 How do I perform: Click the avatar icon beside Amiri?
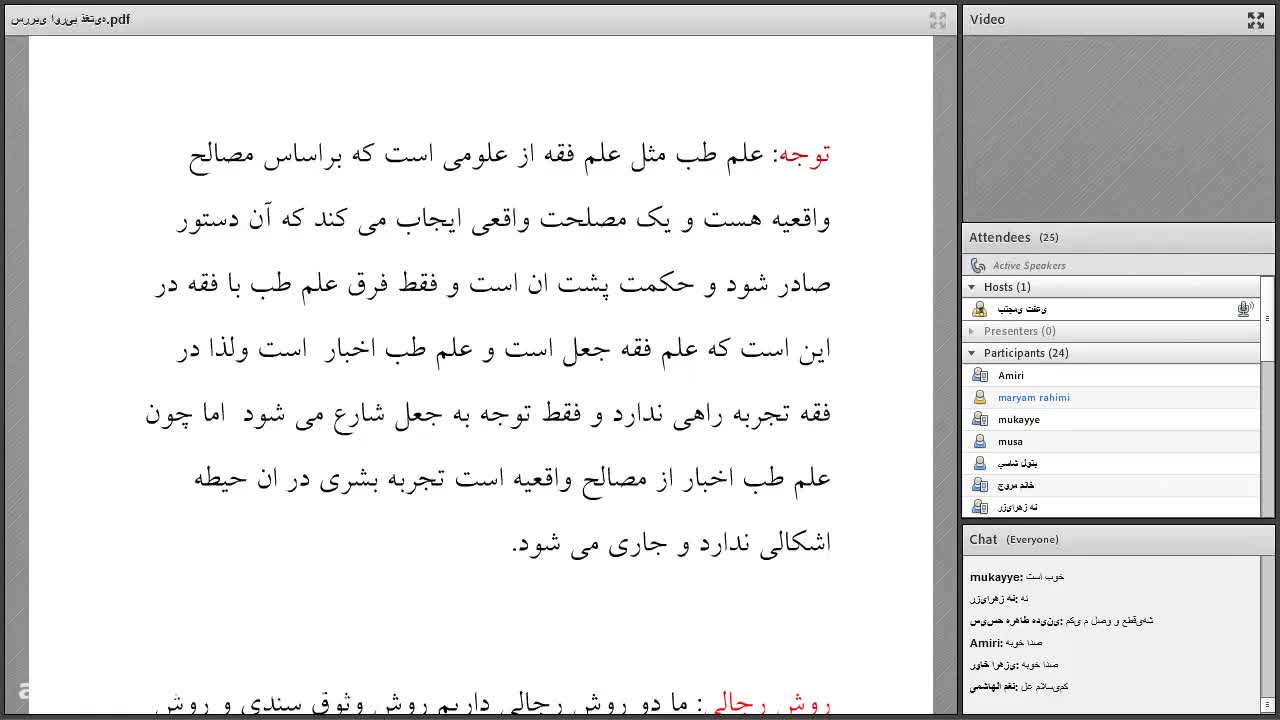[980, 375]
